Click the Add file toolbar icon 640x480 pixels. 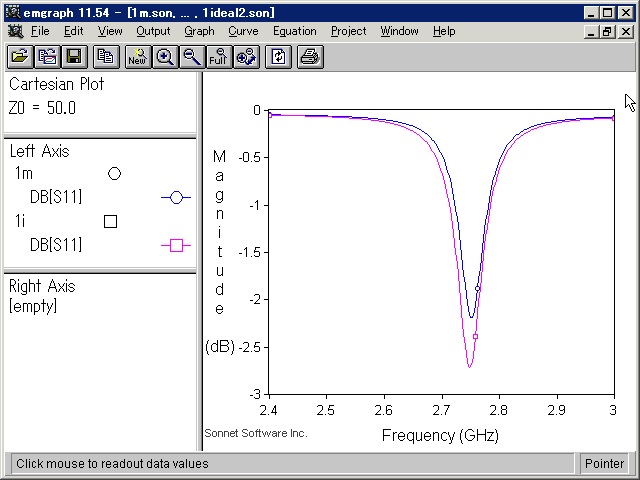(x=47, y=57)
